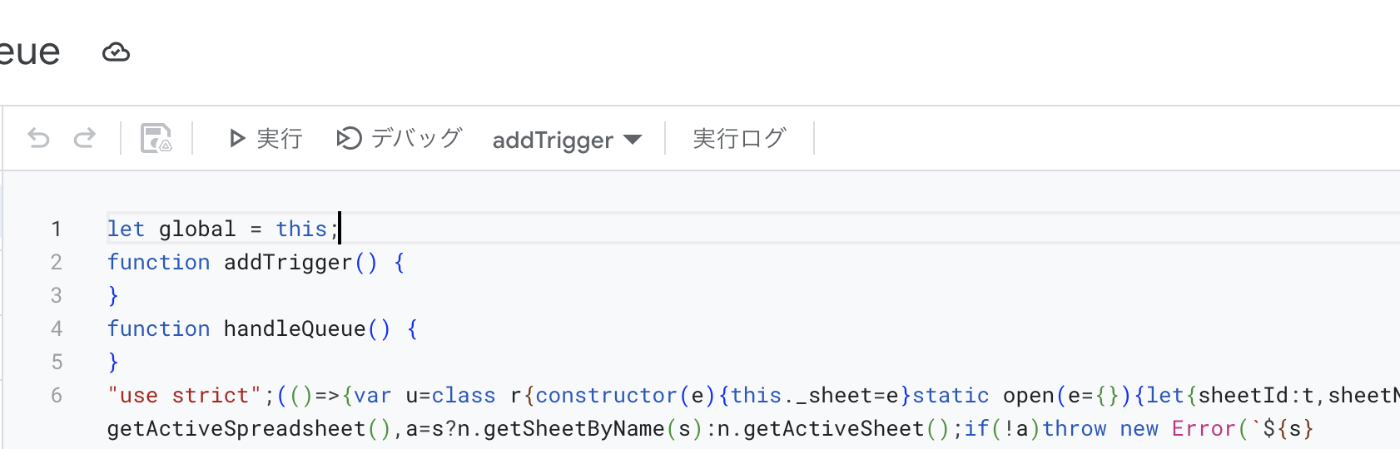Click the addTrigger function name in the code

click(x=288, y=262)
